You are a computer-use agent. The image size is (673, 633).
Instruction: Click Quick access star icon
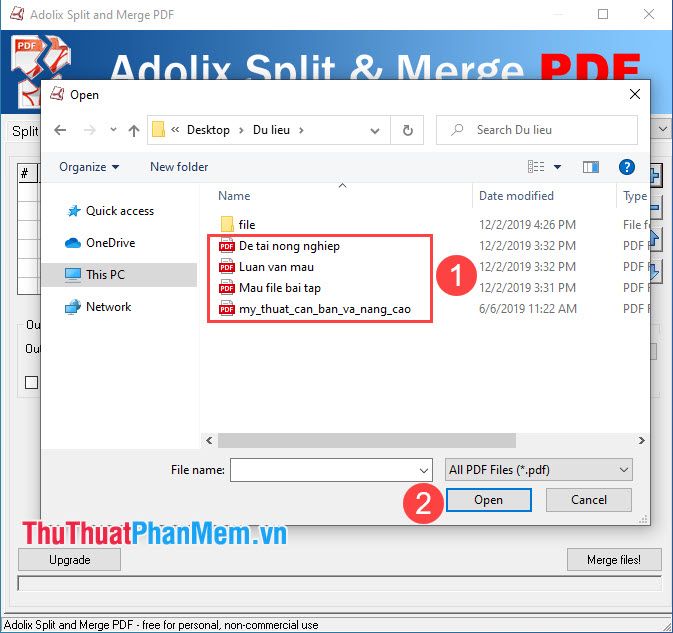point(74,211)
